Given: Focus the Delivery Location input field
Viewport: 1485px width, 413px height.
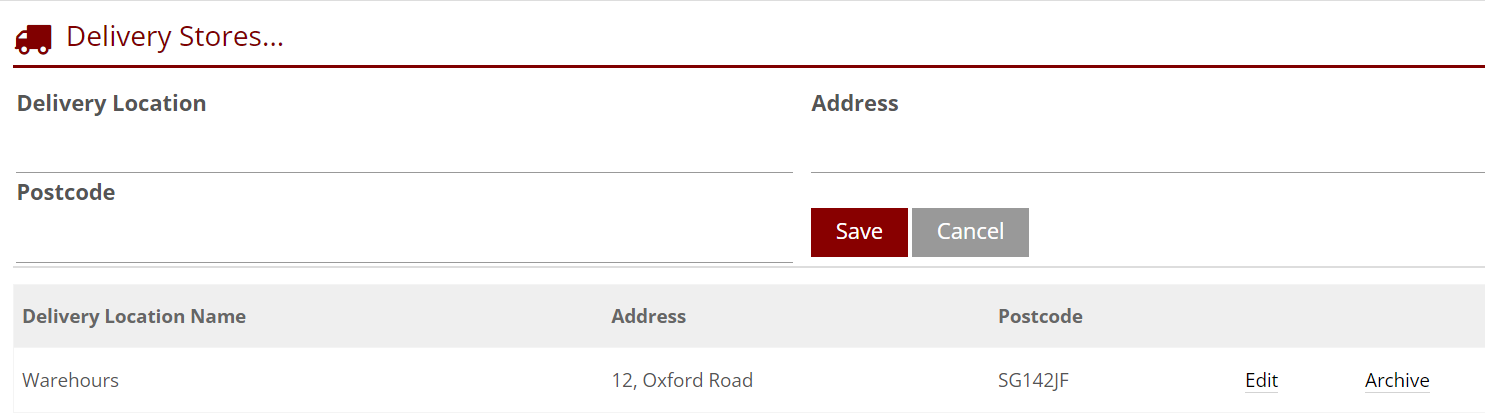Looking at the screenshot, I should coord(404,150).
